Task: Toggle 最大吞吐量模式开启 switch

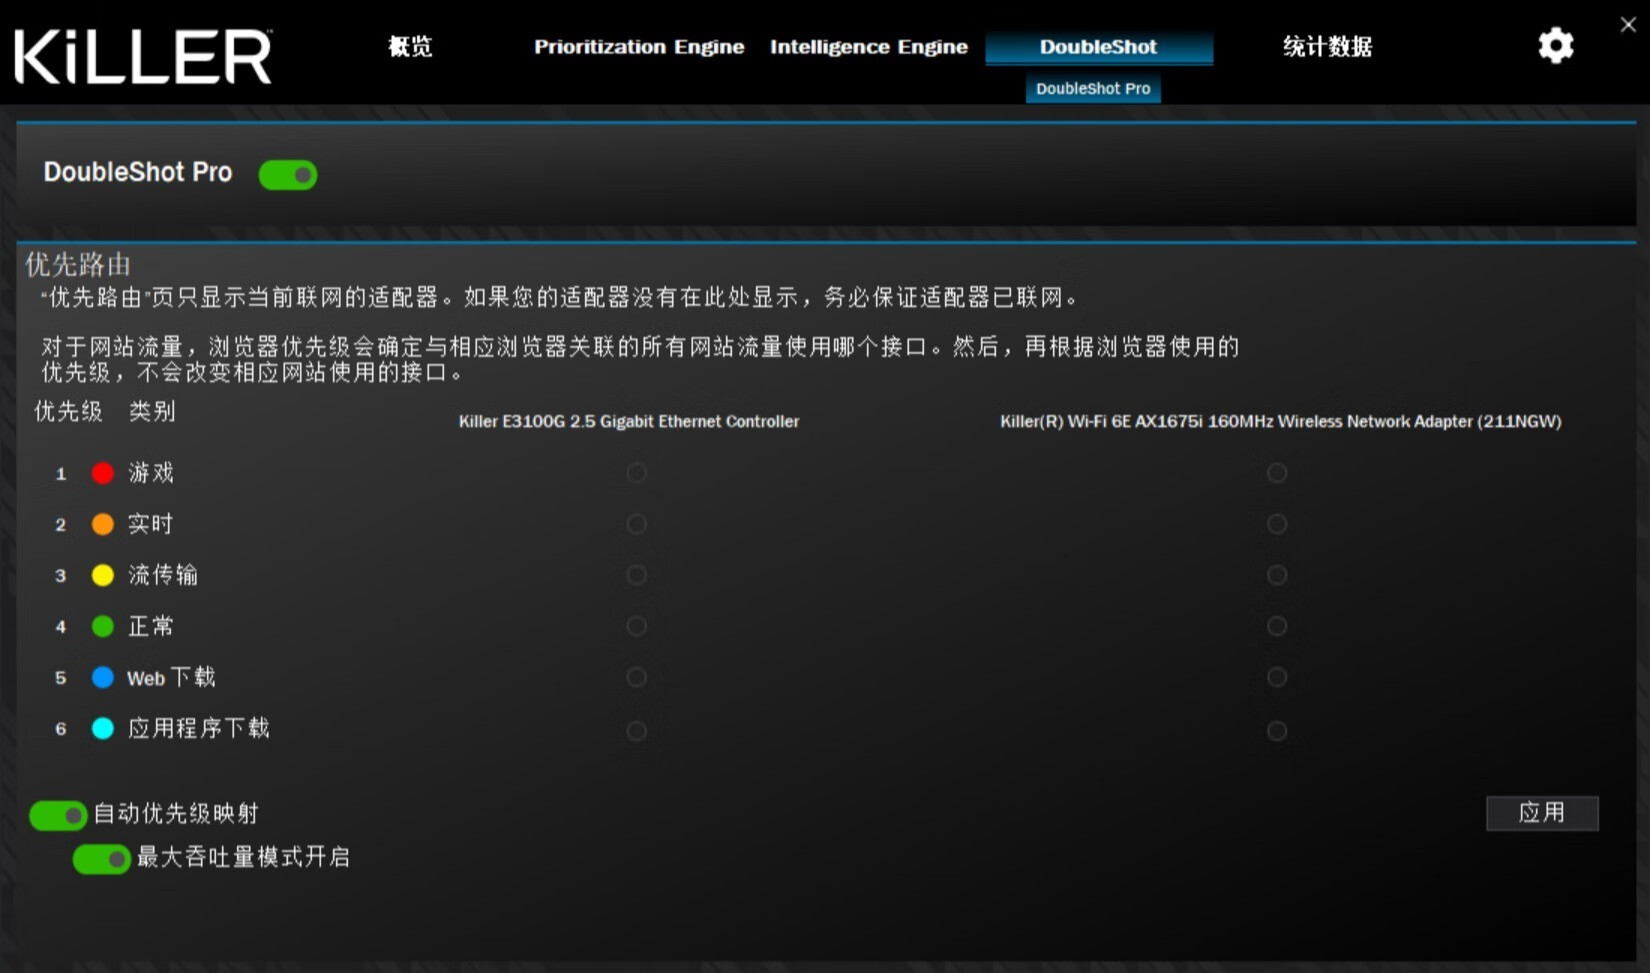Action: [101, 859]
